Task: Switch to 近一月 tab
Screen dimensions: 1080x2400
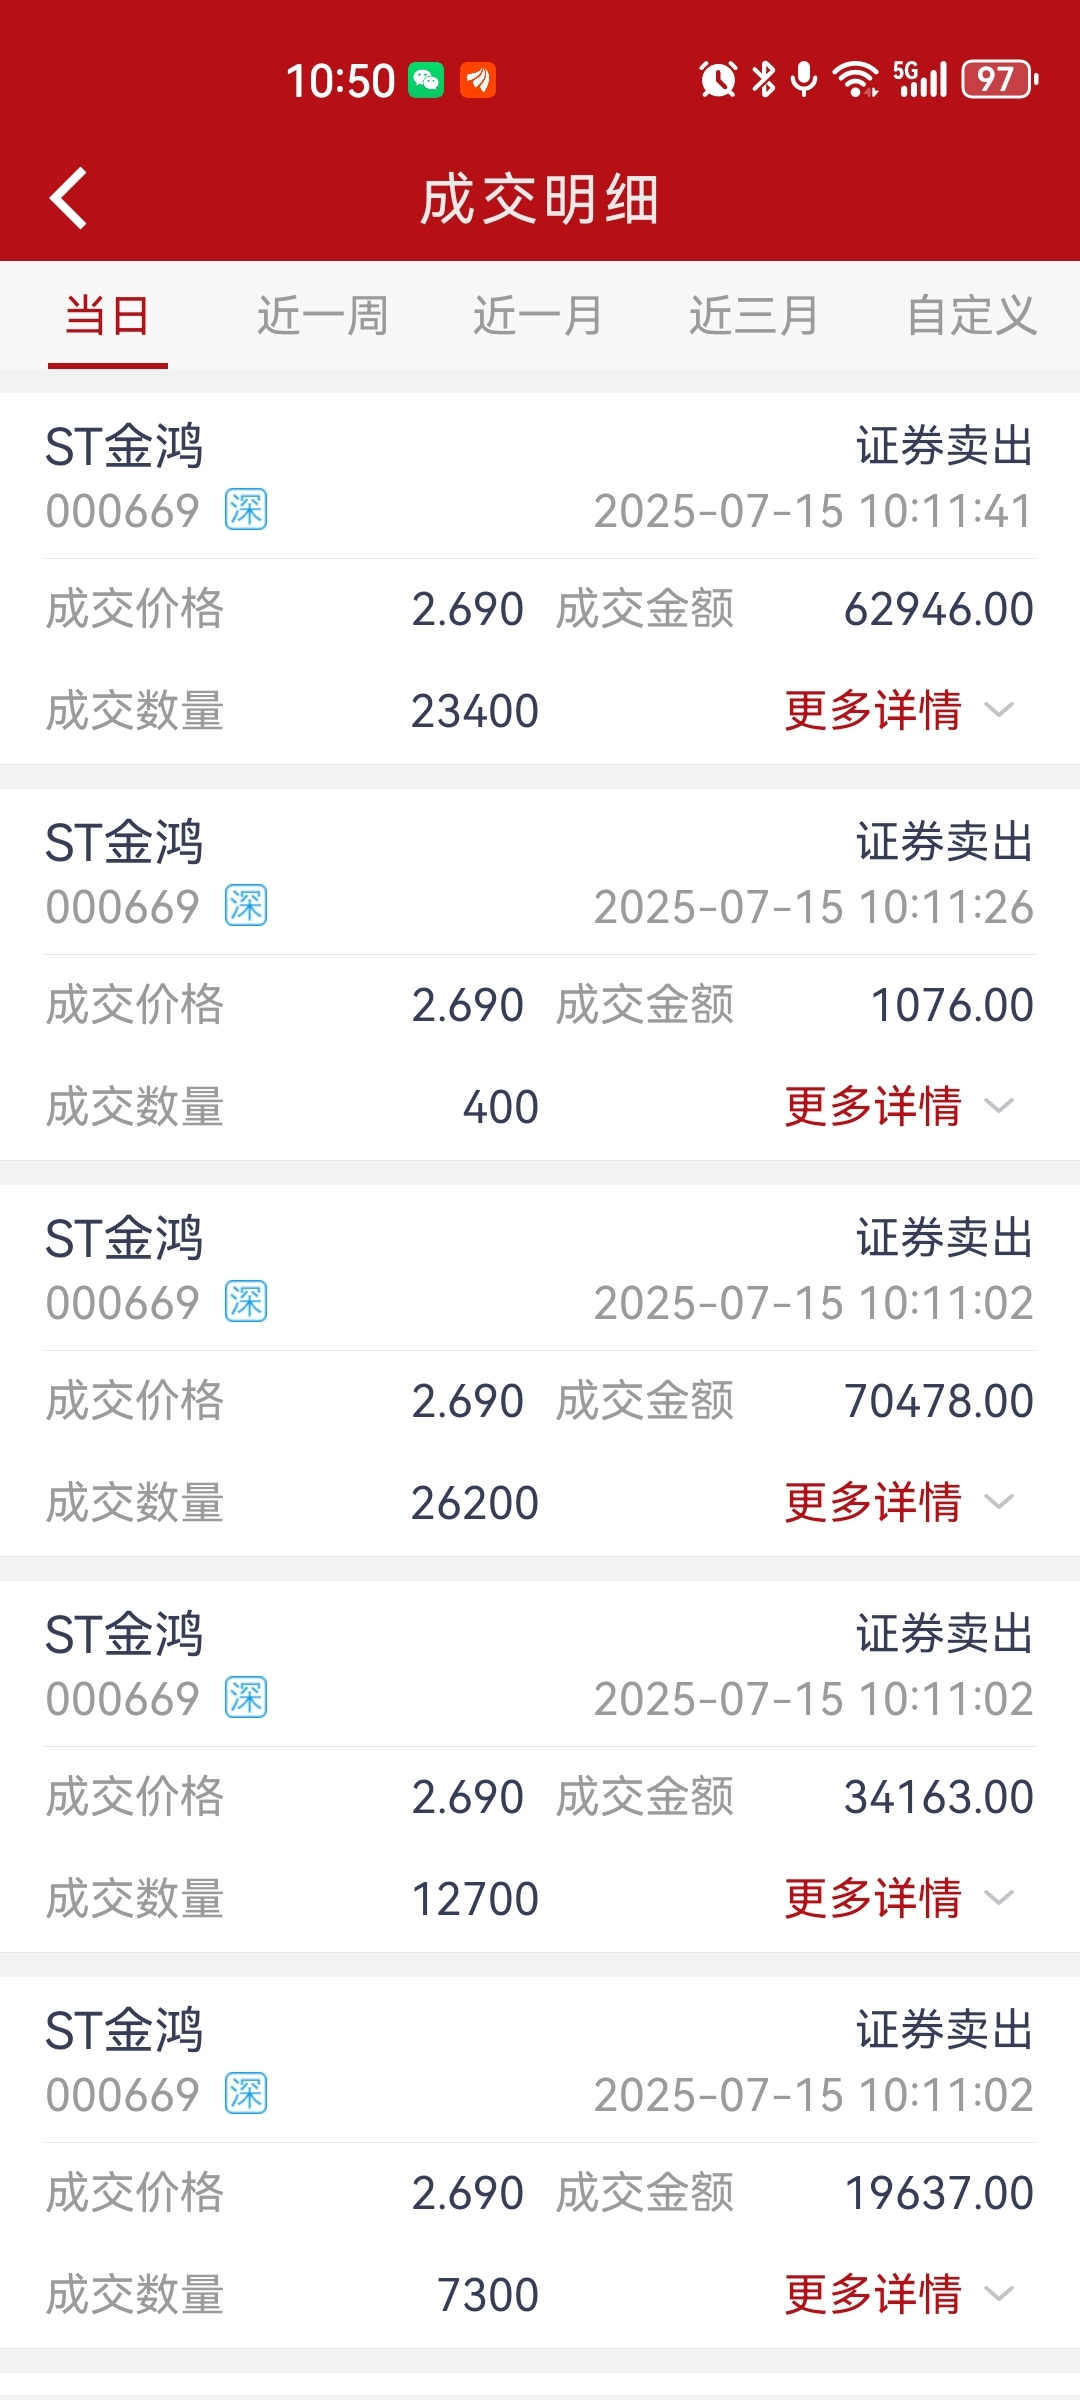Action: coord(538,316)
